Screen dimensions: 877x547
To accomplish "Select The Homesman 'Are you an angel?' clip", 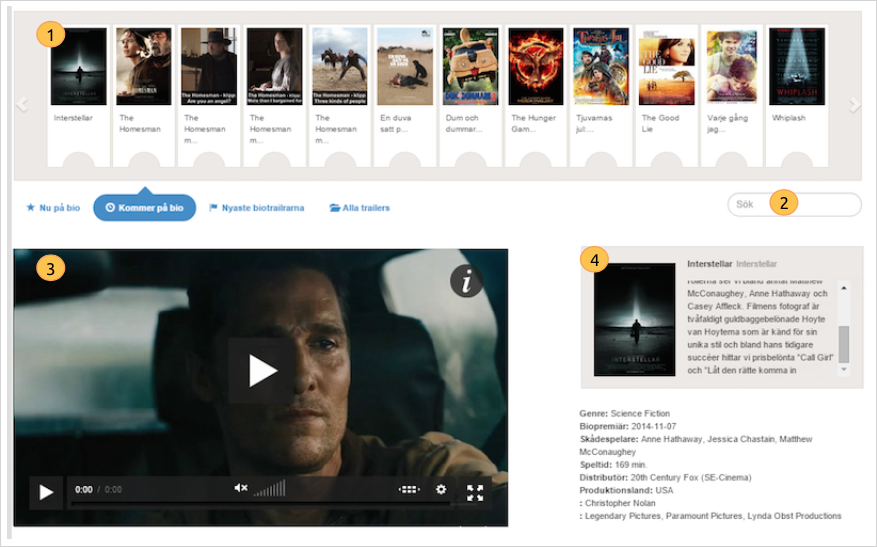I will (x=209, y=67).
